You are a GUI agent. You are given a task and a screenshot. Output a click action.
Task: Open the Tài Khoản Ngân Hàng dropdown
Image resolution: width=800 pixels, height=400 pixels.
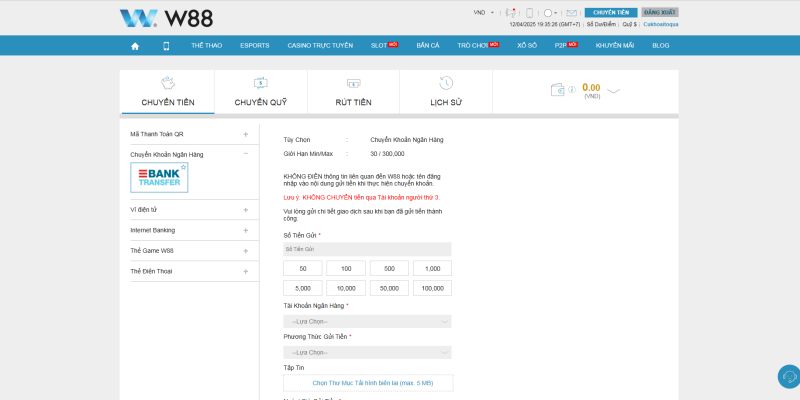[x=367, y=321]
